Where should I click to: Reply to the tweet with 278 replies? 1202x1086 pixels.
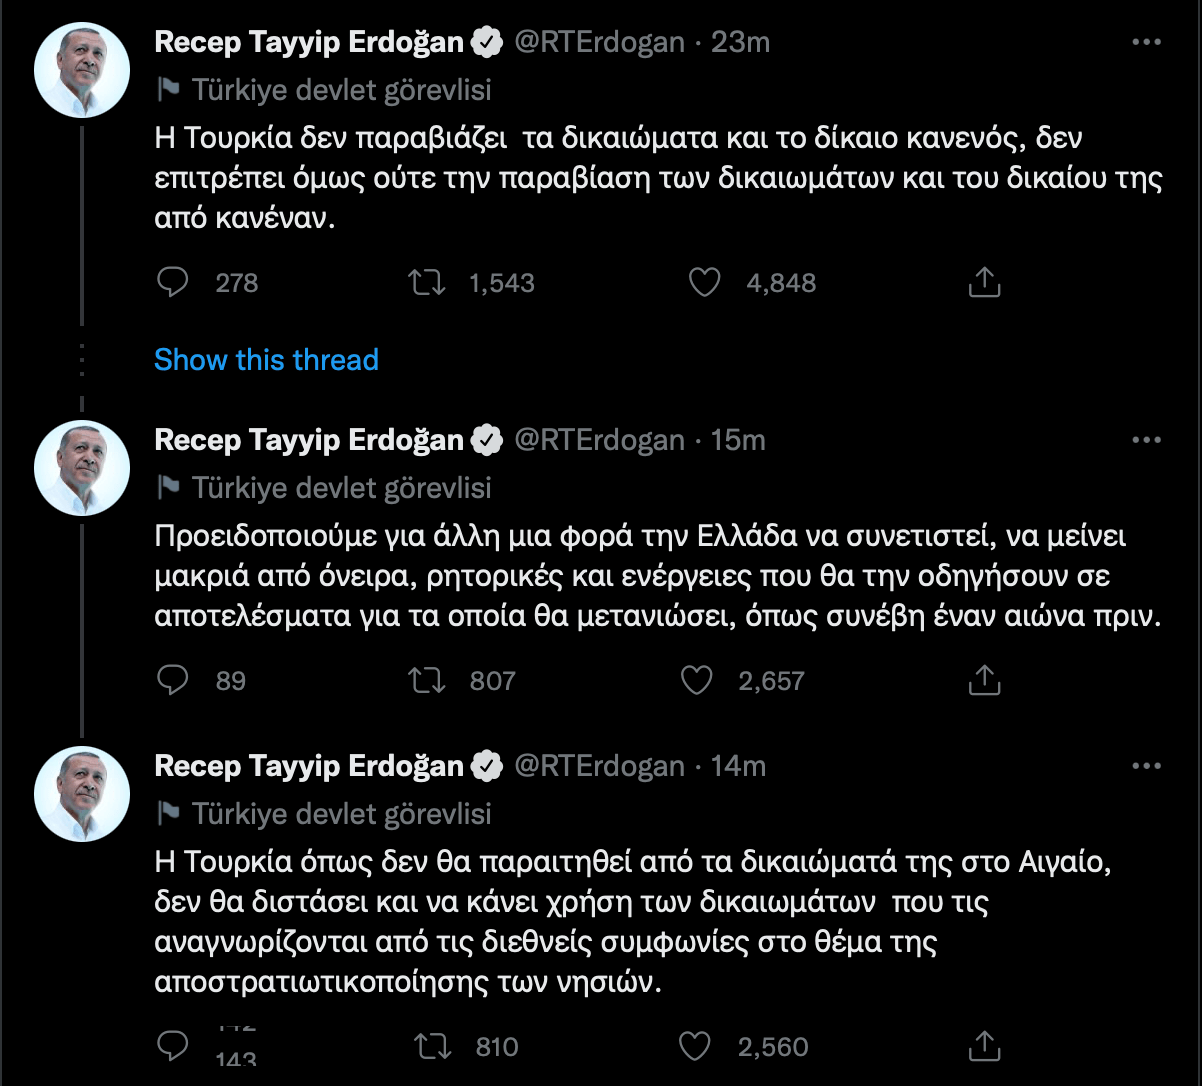coord(174,283)
